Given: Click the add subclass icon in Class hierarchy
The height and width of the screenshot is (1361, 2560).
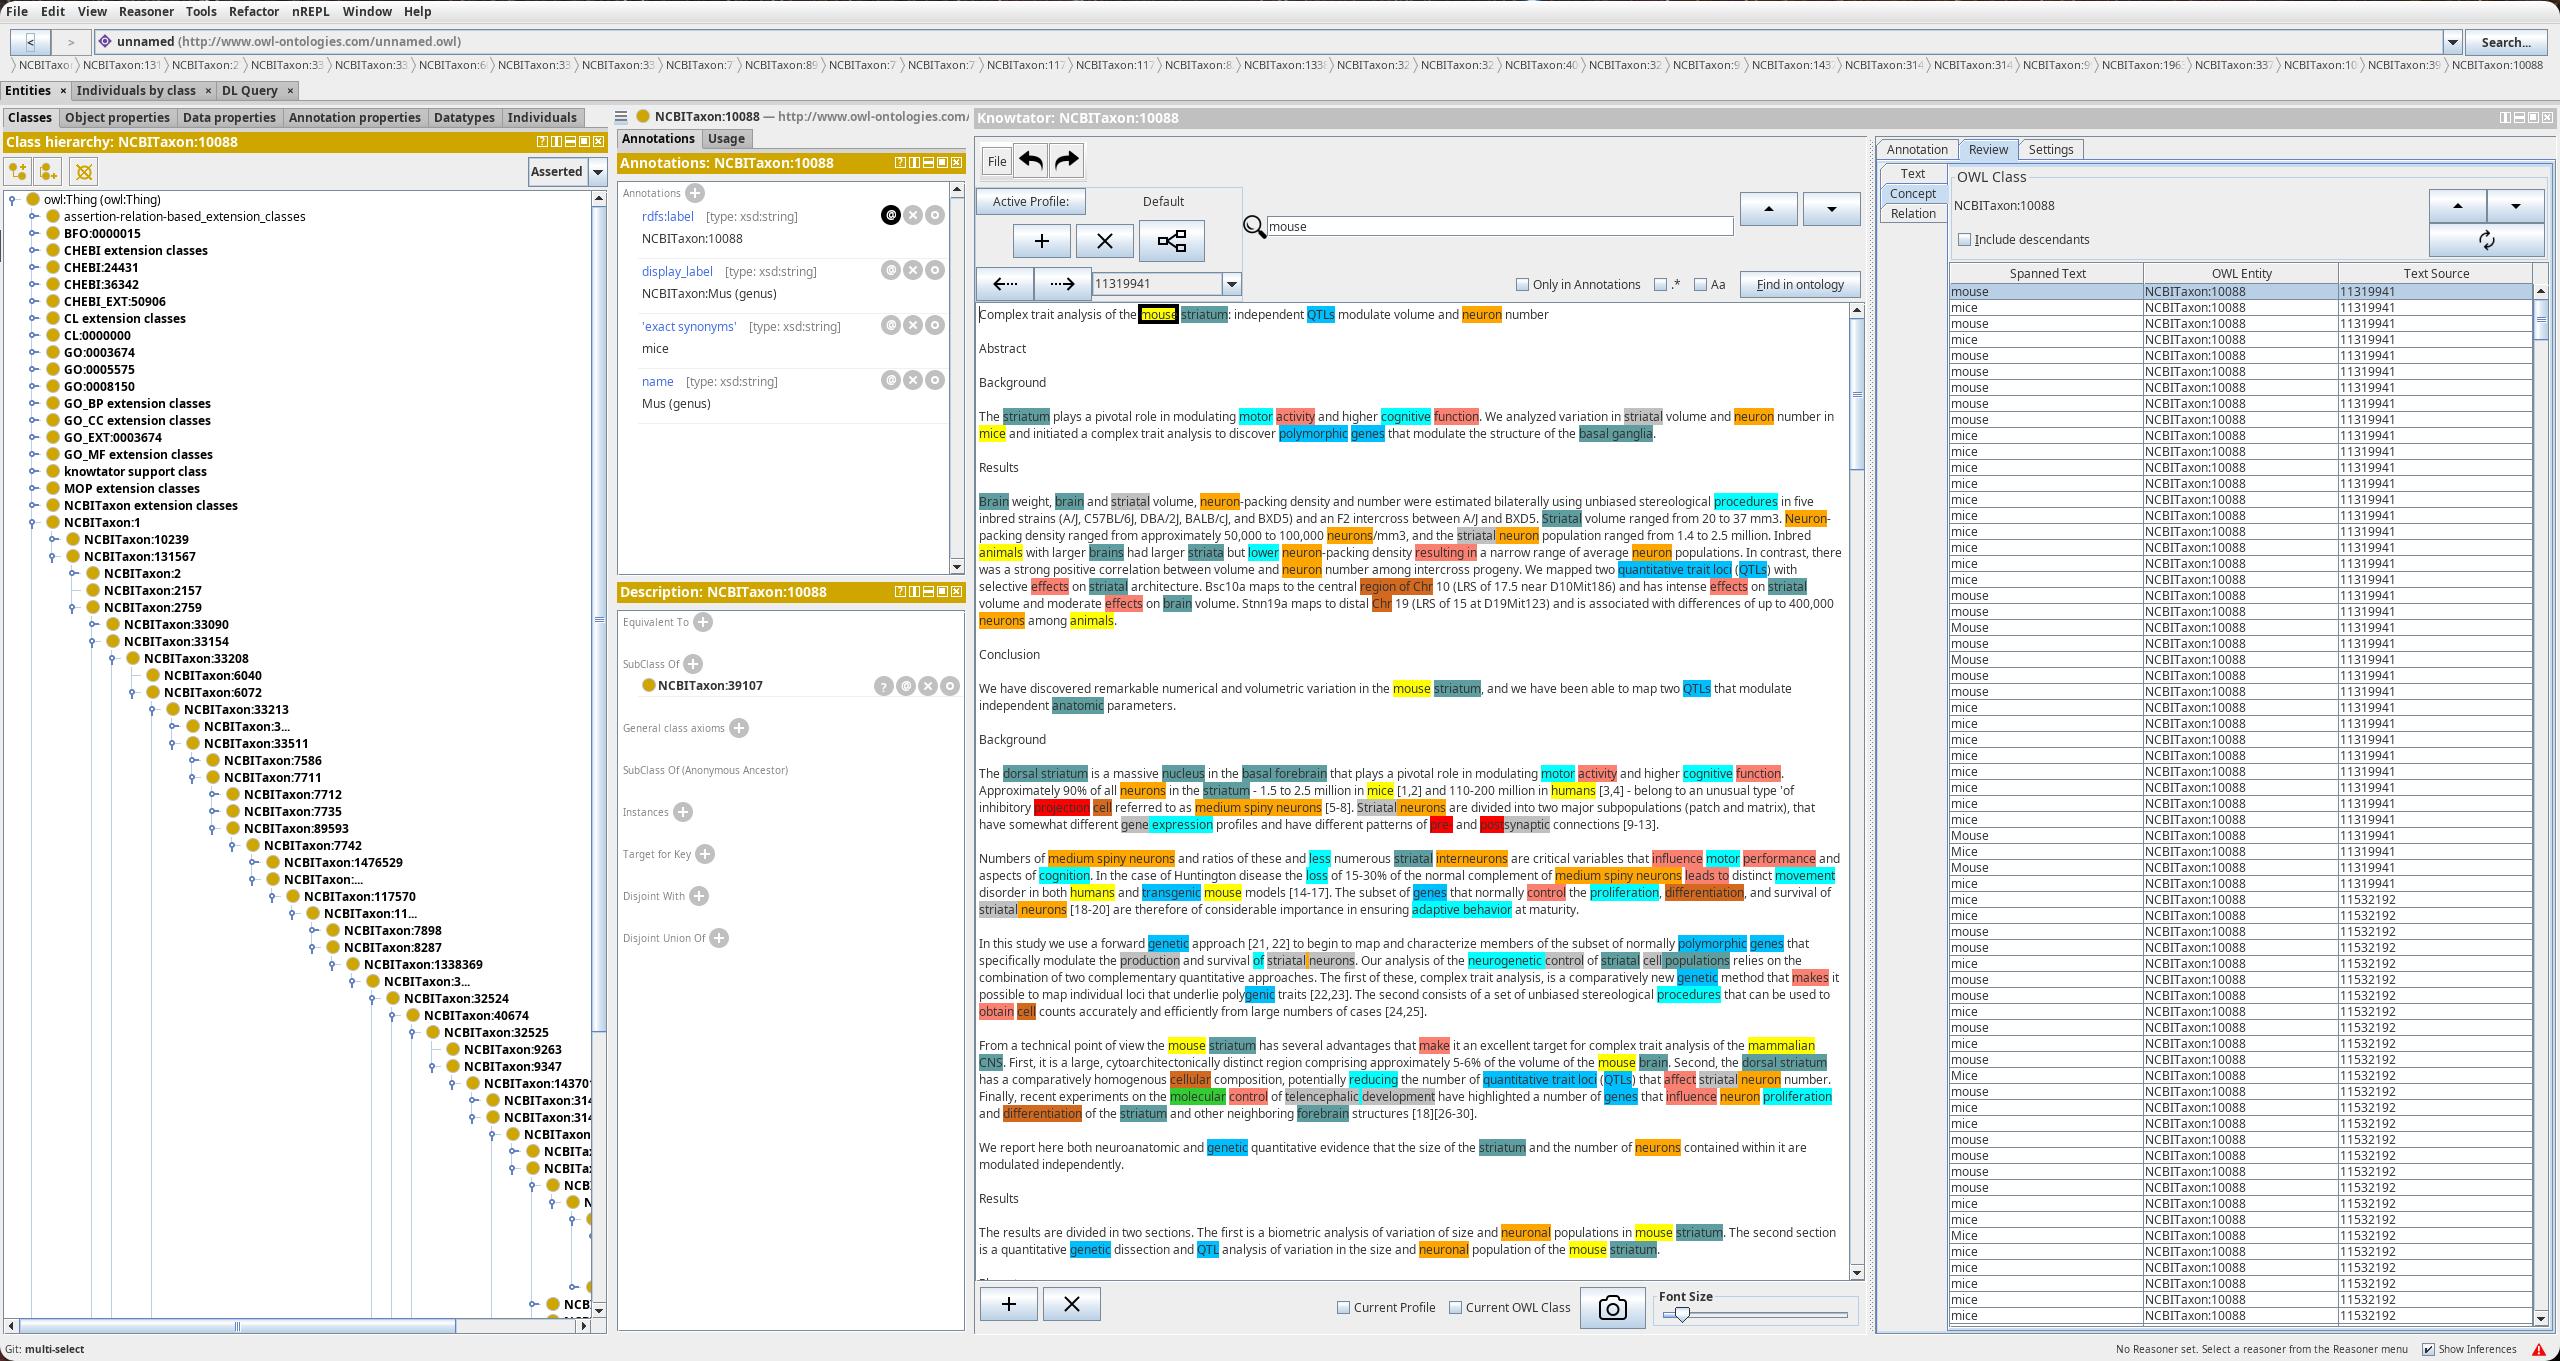Looking at the screenshot, I should coord(19,172).
